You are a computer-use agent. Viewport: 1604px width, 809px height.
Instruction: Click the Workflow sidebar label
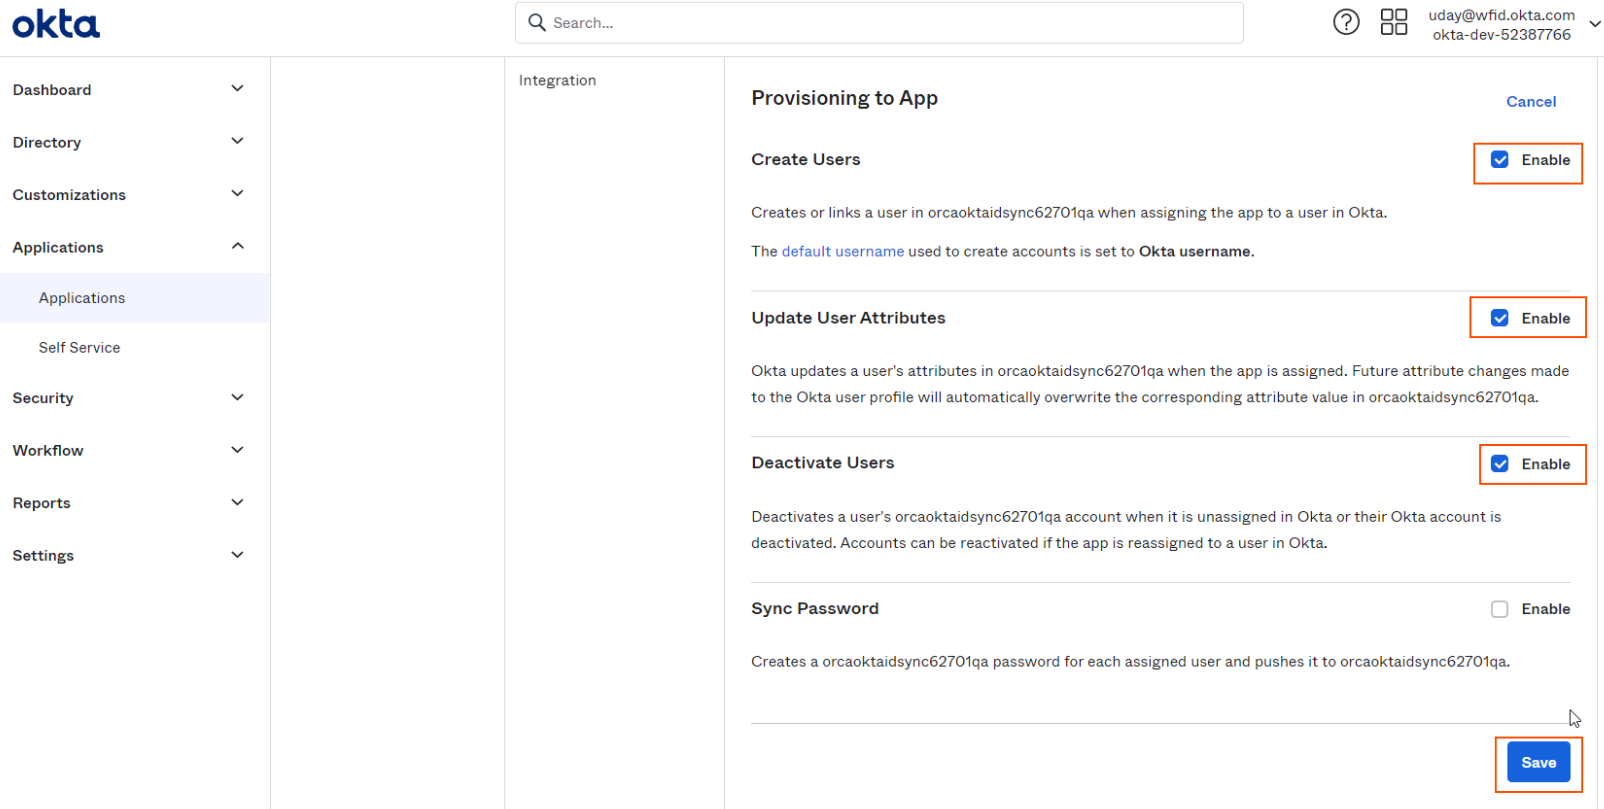tap(48, 451)
